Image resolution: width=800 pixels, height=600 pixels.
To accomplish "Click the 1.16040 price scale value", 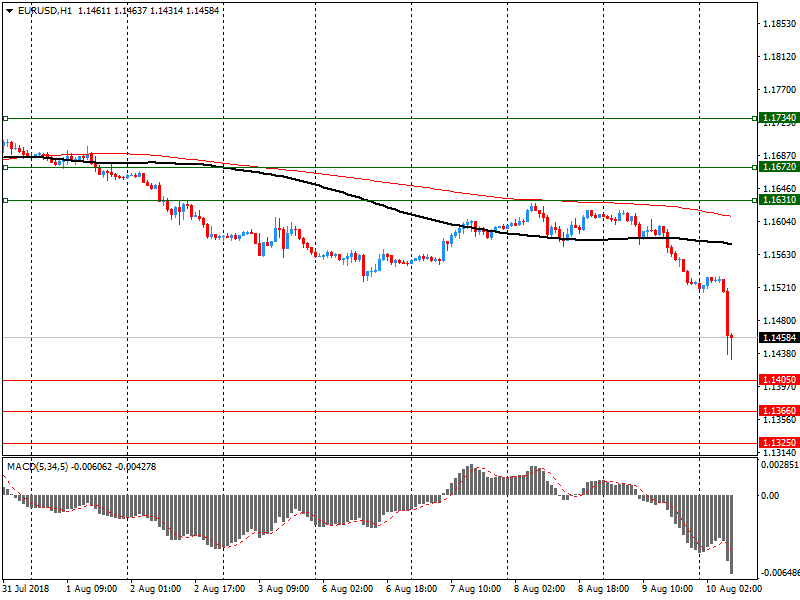I will click(x=780, y=221).
